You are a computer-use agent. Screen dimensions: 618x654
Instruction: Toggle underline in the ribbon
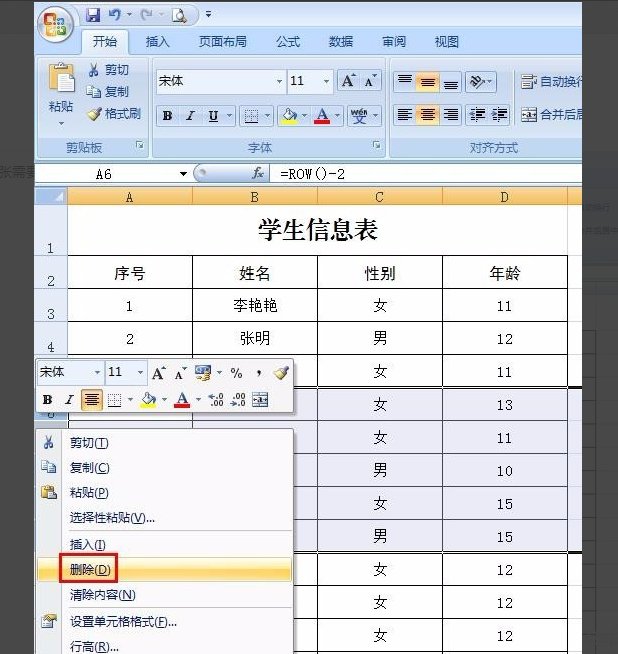click(x=213, y=116)
